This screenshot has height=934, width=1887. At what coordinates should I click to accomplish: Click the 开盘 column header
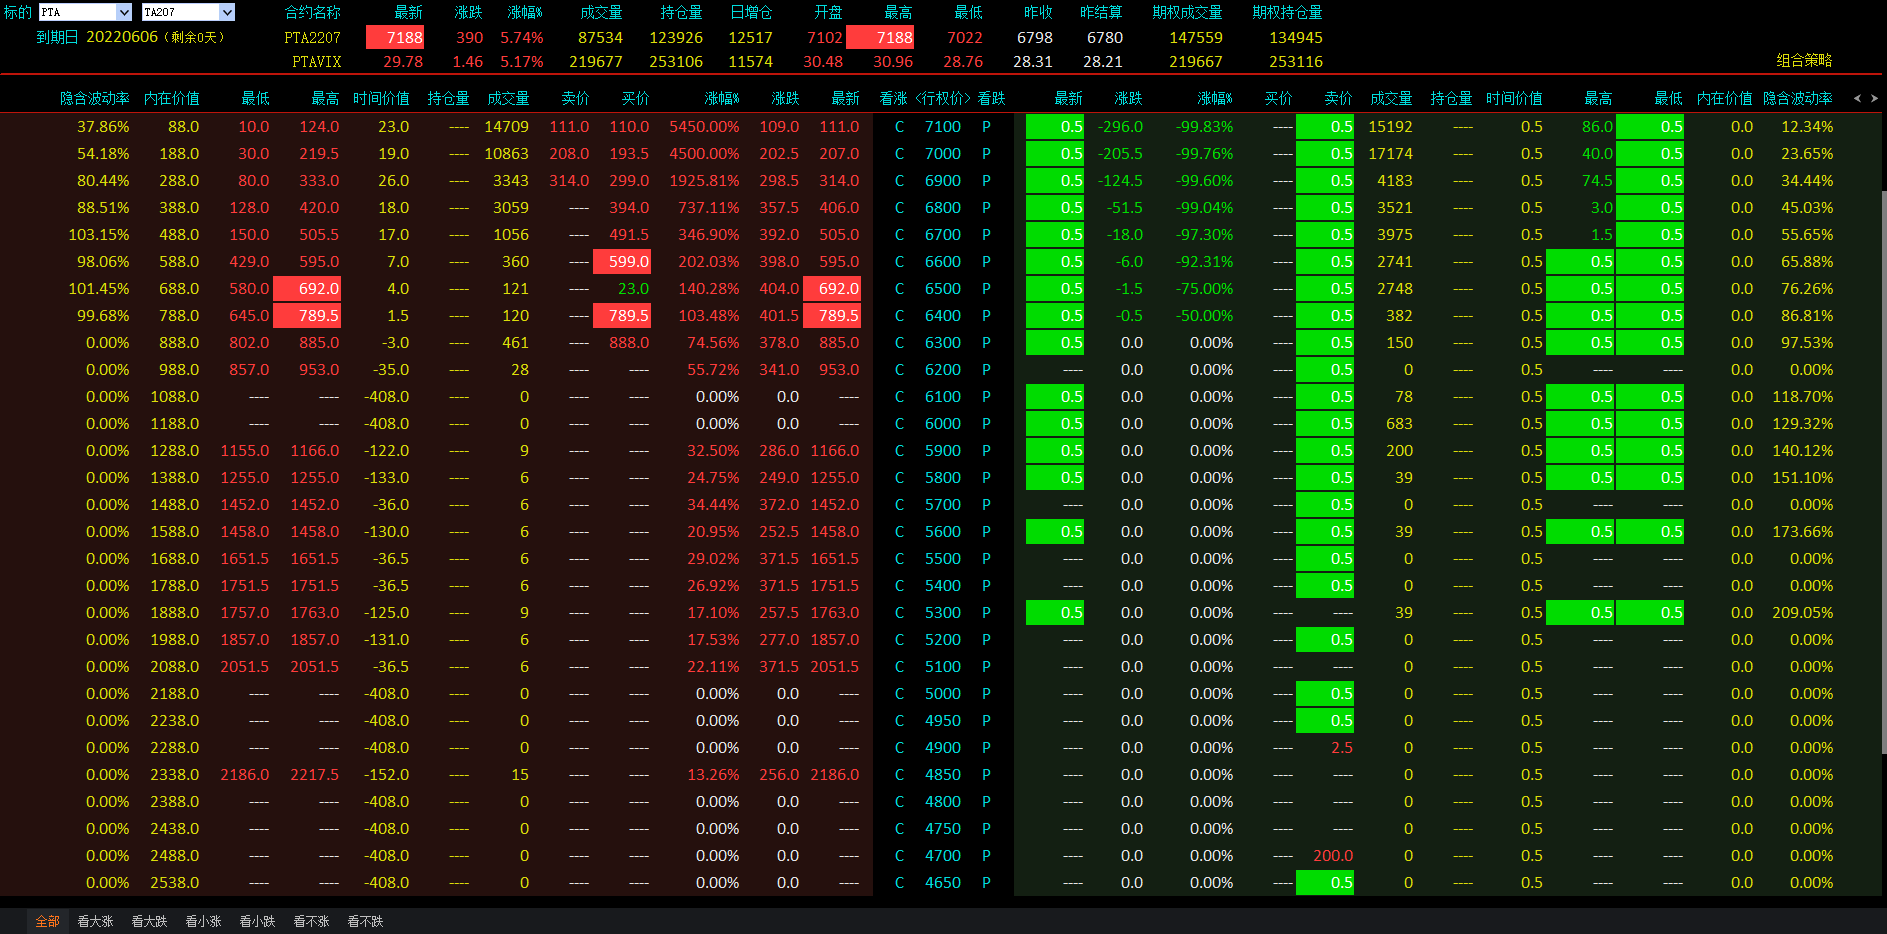click(x=828, y=12)
